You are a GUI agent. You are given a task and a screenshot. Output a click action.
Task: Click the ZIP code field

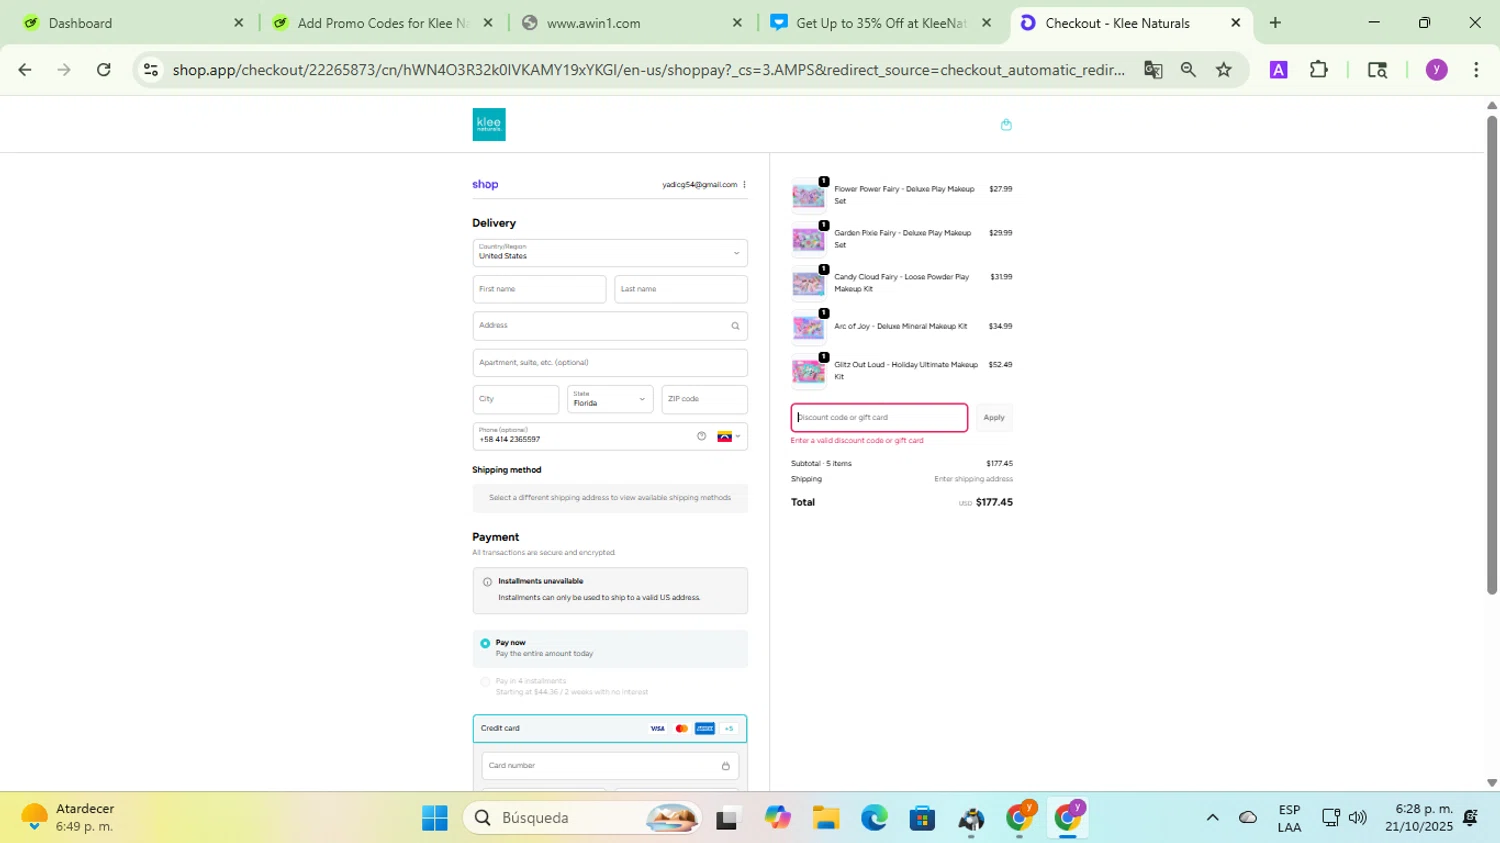705,400
